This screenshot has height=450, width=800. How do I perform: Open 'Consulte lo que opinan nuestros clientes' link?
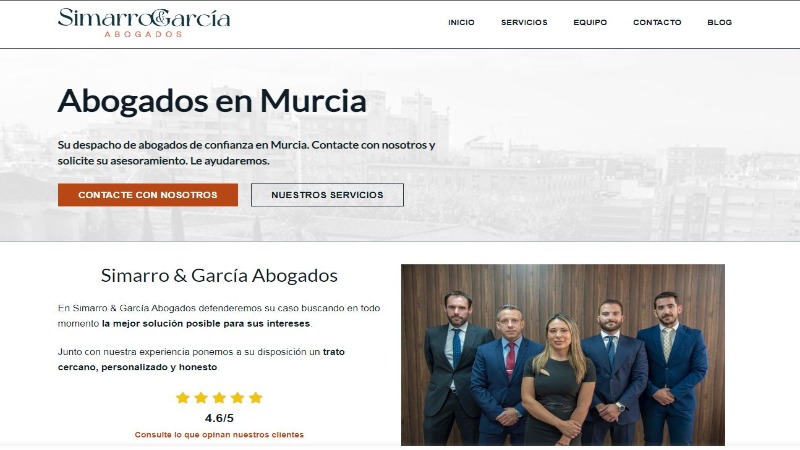[x=219, y=435]
